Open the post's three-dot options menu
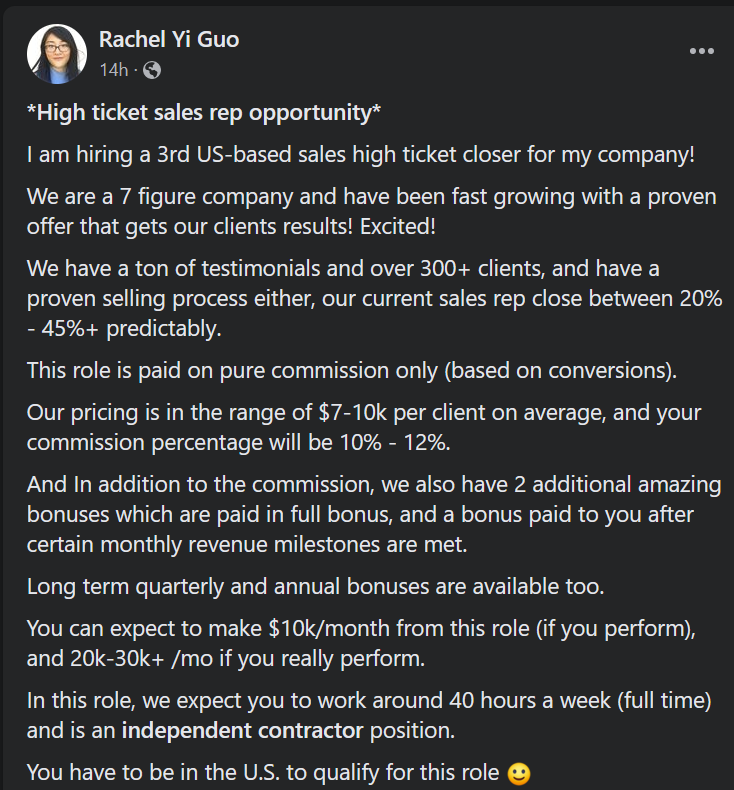The width and height of the screenshot is (734, 790). (x=701, y=51)
